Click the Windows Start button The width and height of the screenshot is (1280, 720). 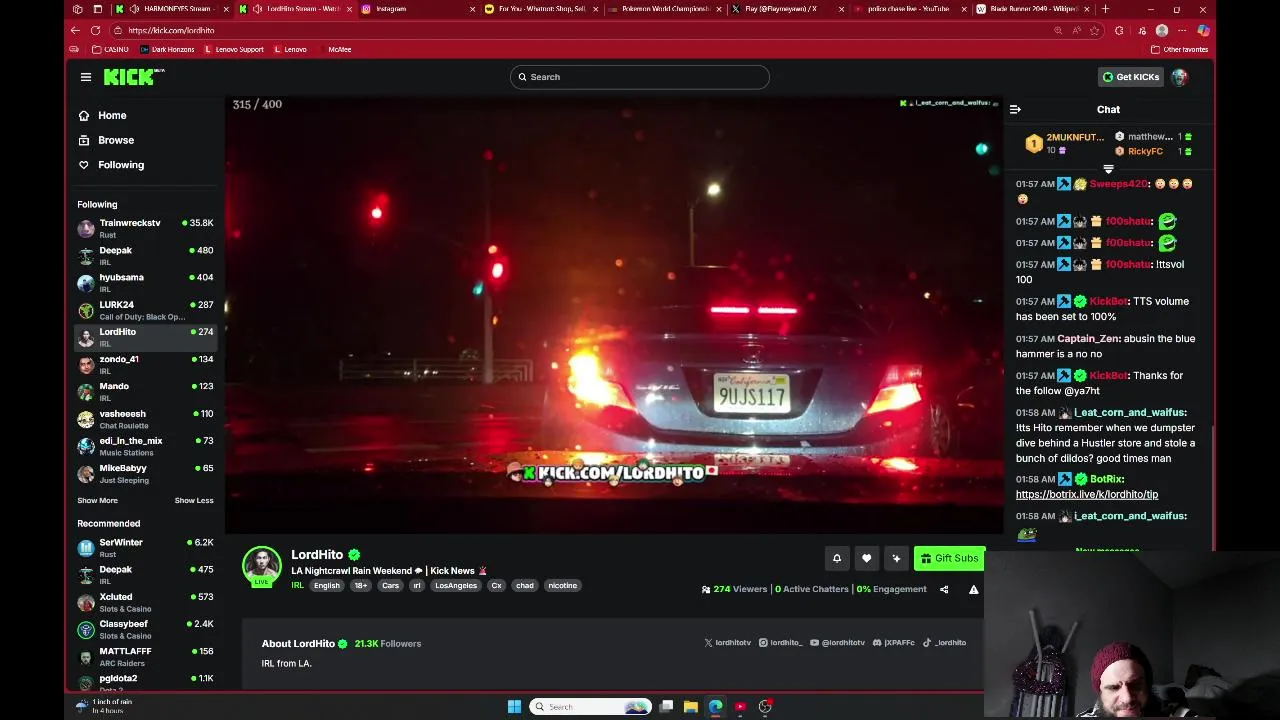click(x=514, y=707)
